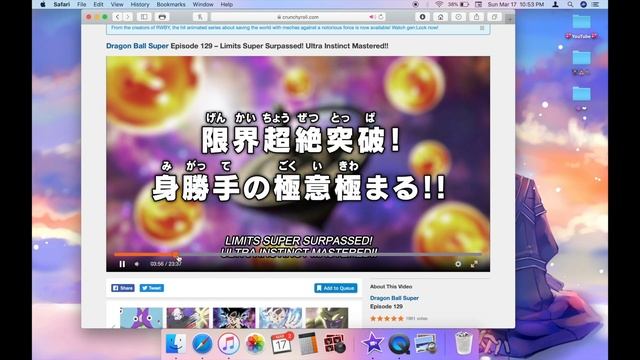Open the Dragon Ball Super title link

tap(137, 46)
